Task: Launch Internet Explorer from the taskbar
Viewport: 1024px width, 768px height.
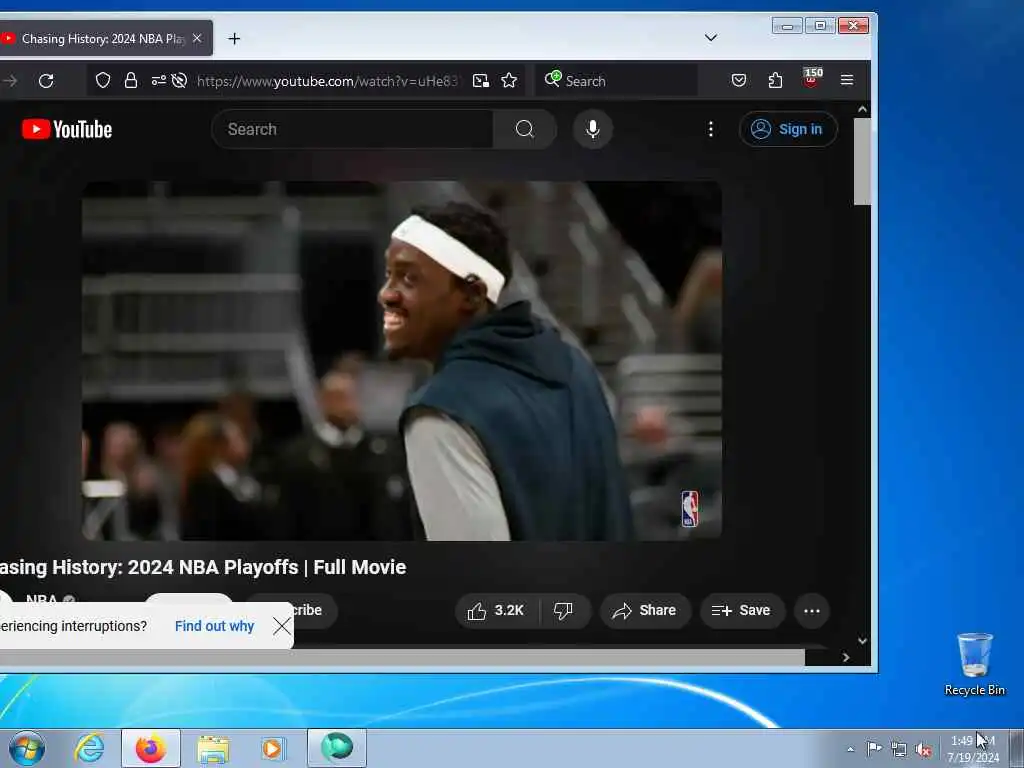Action: point(89,748)
